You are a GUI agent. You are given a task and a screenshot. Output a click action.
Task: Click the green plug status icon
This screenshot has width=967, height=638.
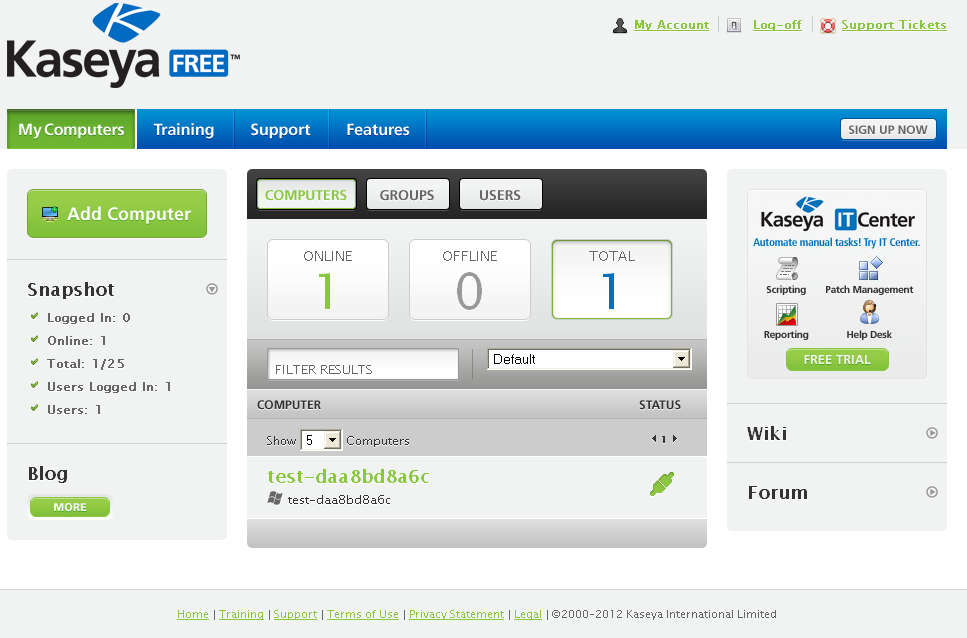[x=662, y=484]
